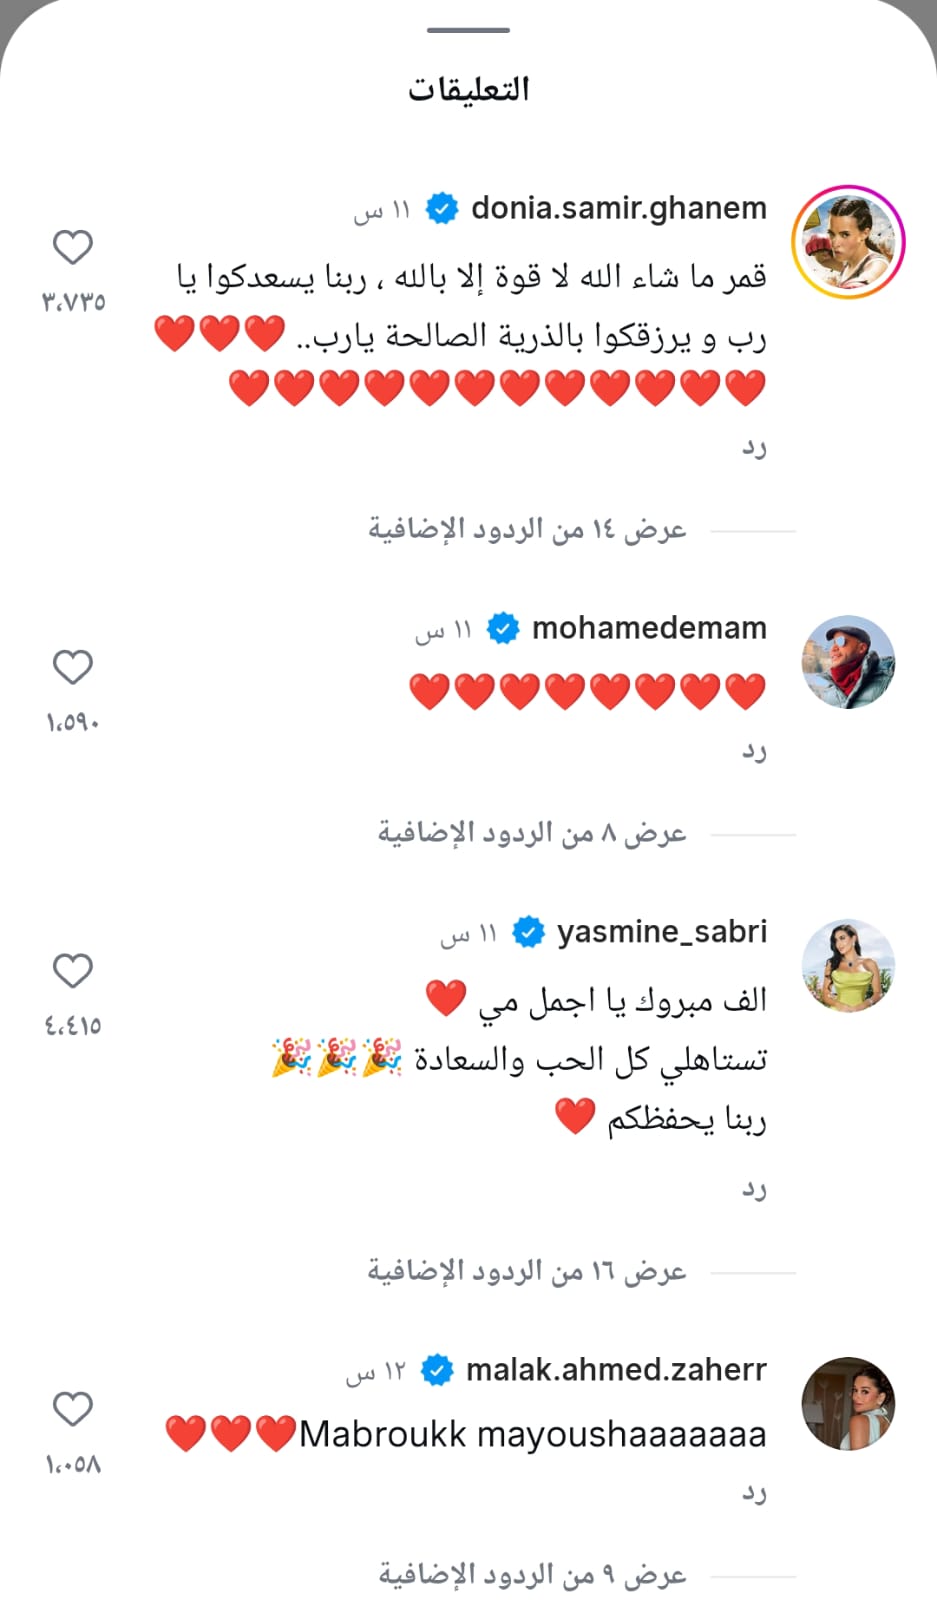Expand 8 more replies under mohamedemam's comment
Screen dimensions: 937x1600
point(531,833)
